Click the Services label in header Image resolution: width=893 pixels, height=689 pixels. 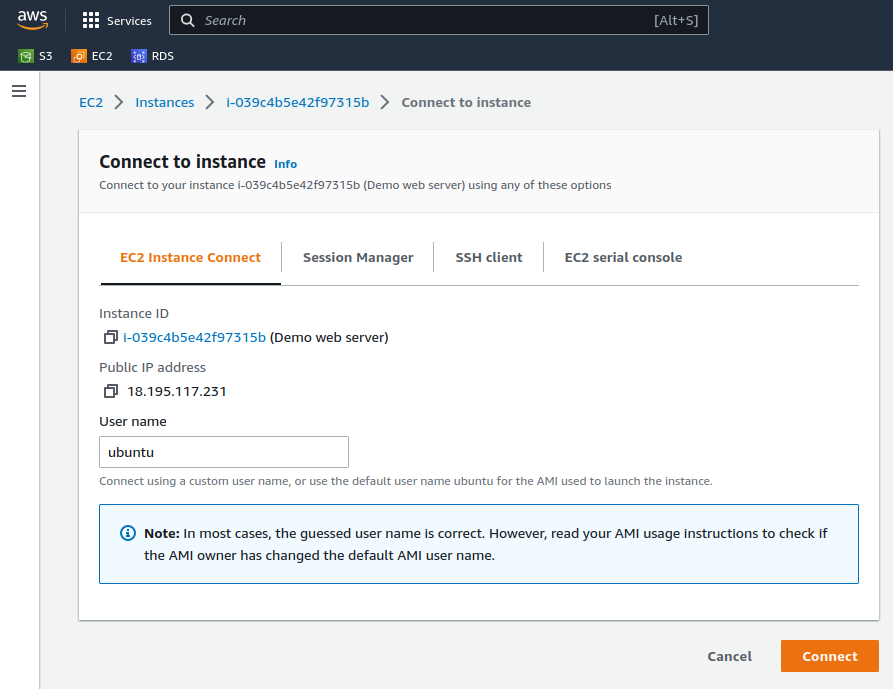tap(129, 21)
